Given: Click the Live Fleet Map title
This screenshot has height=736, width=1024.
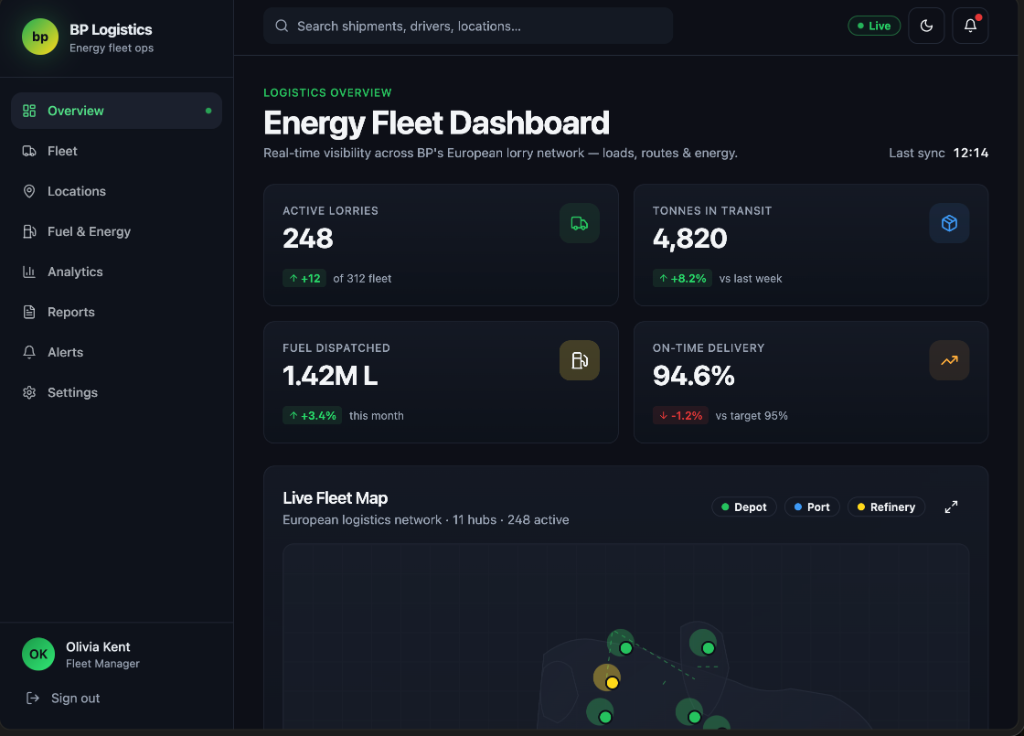Looking at the screenshot, I should 335,498.
